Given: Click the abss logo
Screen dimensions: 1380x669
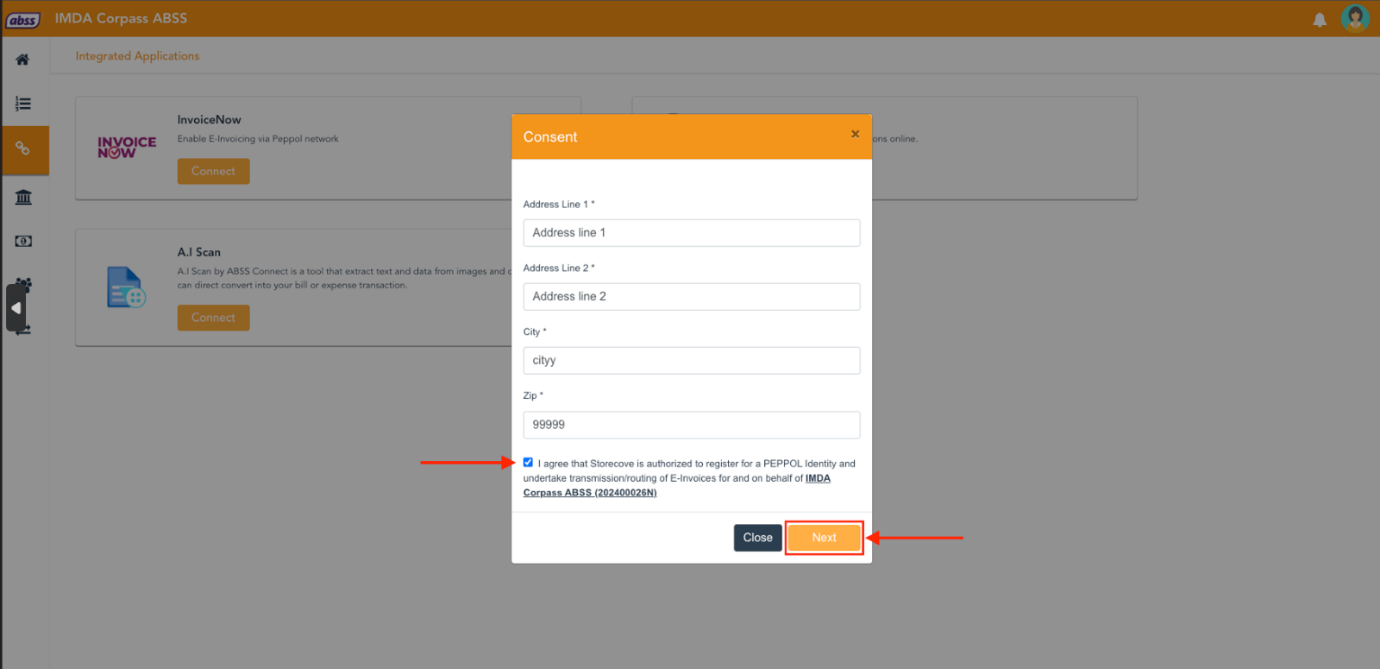Looking at the screenshot, I should tap(23, 19).
